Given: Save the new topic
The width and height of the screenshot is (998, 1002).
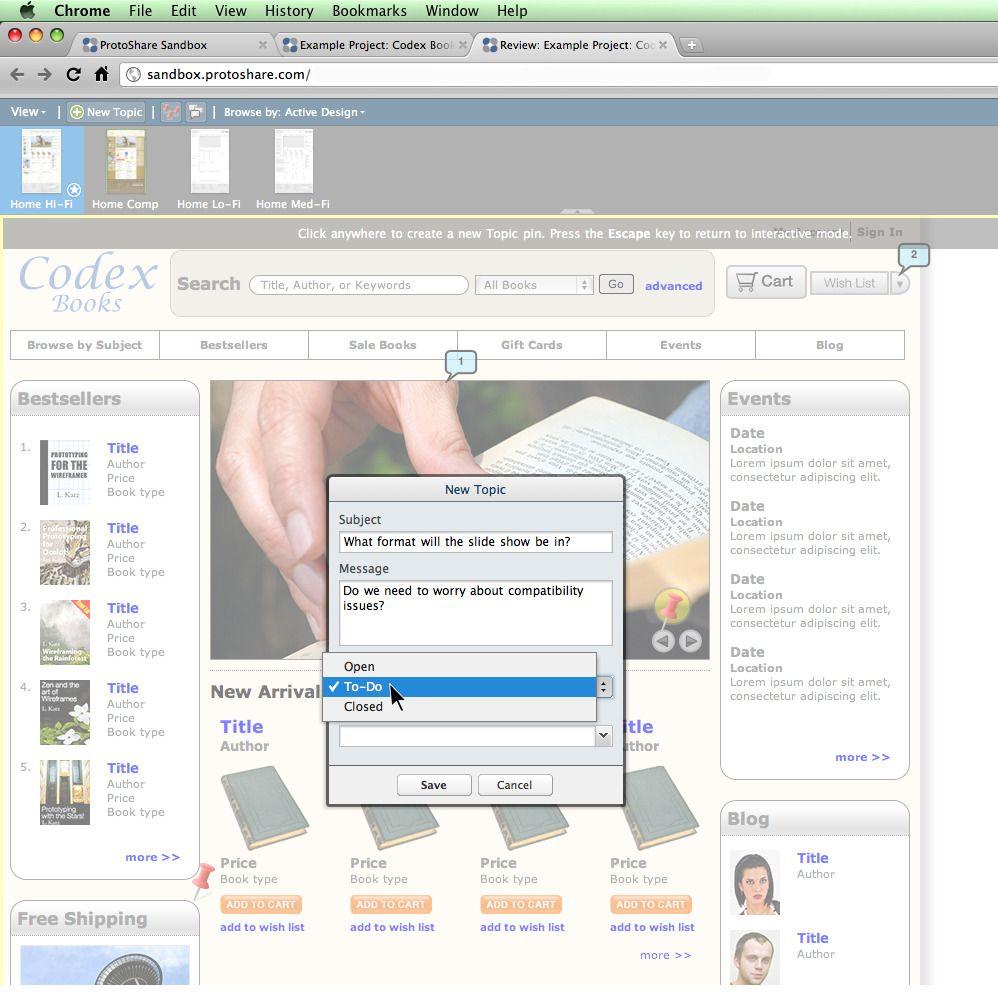Looking at the screenshot, I should point(433,785).
